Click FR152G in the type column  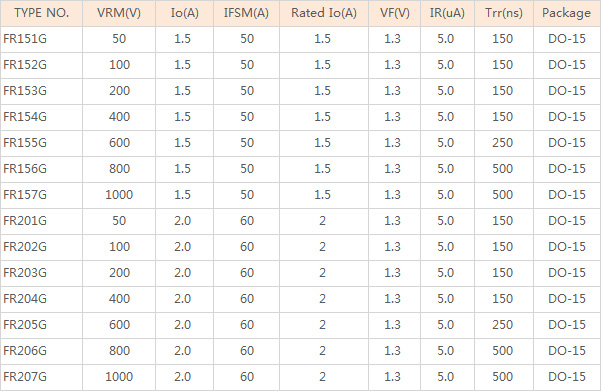(x=25, y=65)
